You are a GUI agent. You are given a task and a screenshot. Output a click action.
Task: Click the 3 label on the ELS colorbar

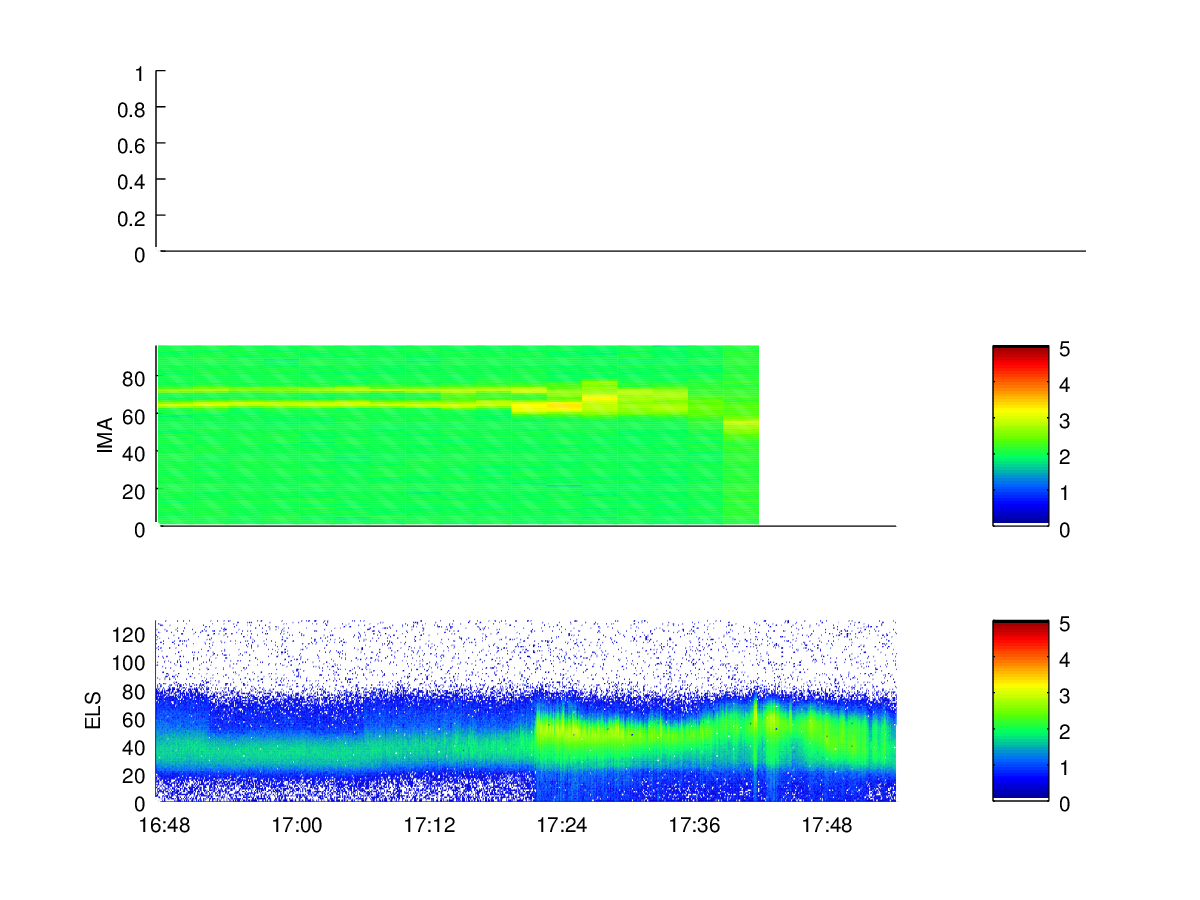(1065, 696)
